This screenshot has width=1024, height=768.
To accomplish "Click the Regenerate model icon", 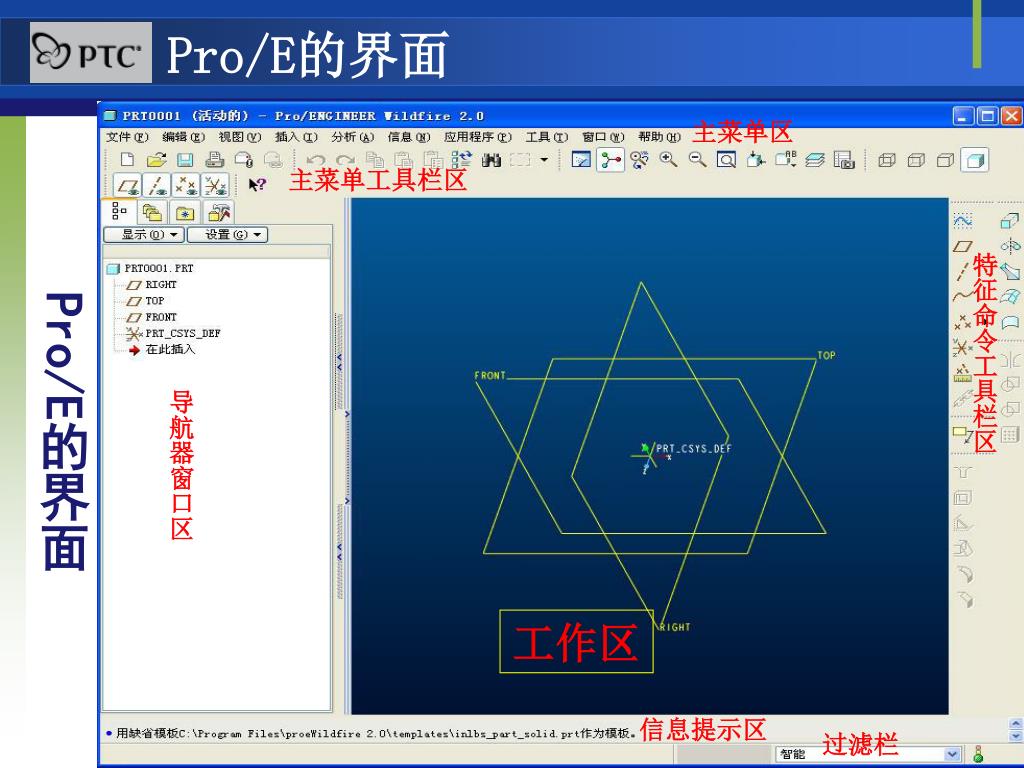I will (x=461, y=159).
